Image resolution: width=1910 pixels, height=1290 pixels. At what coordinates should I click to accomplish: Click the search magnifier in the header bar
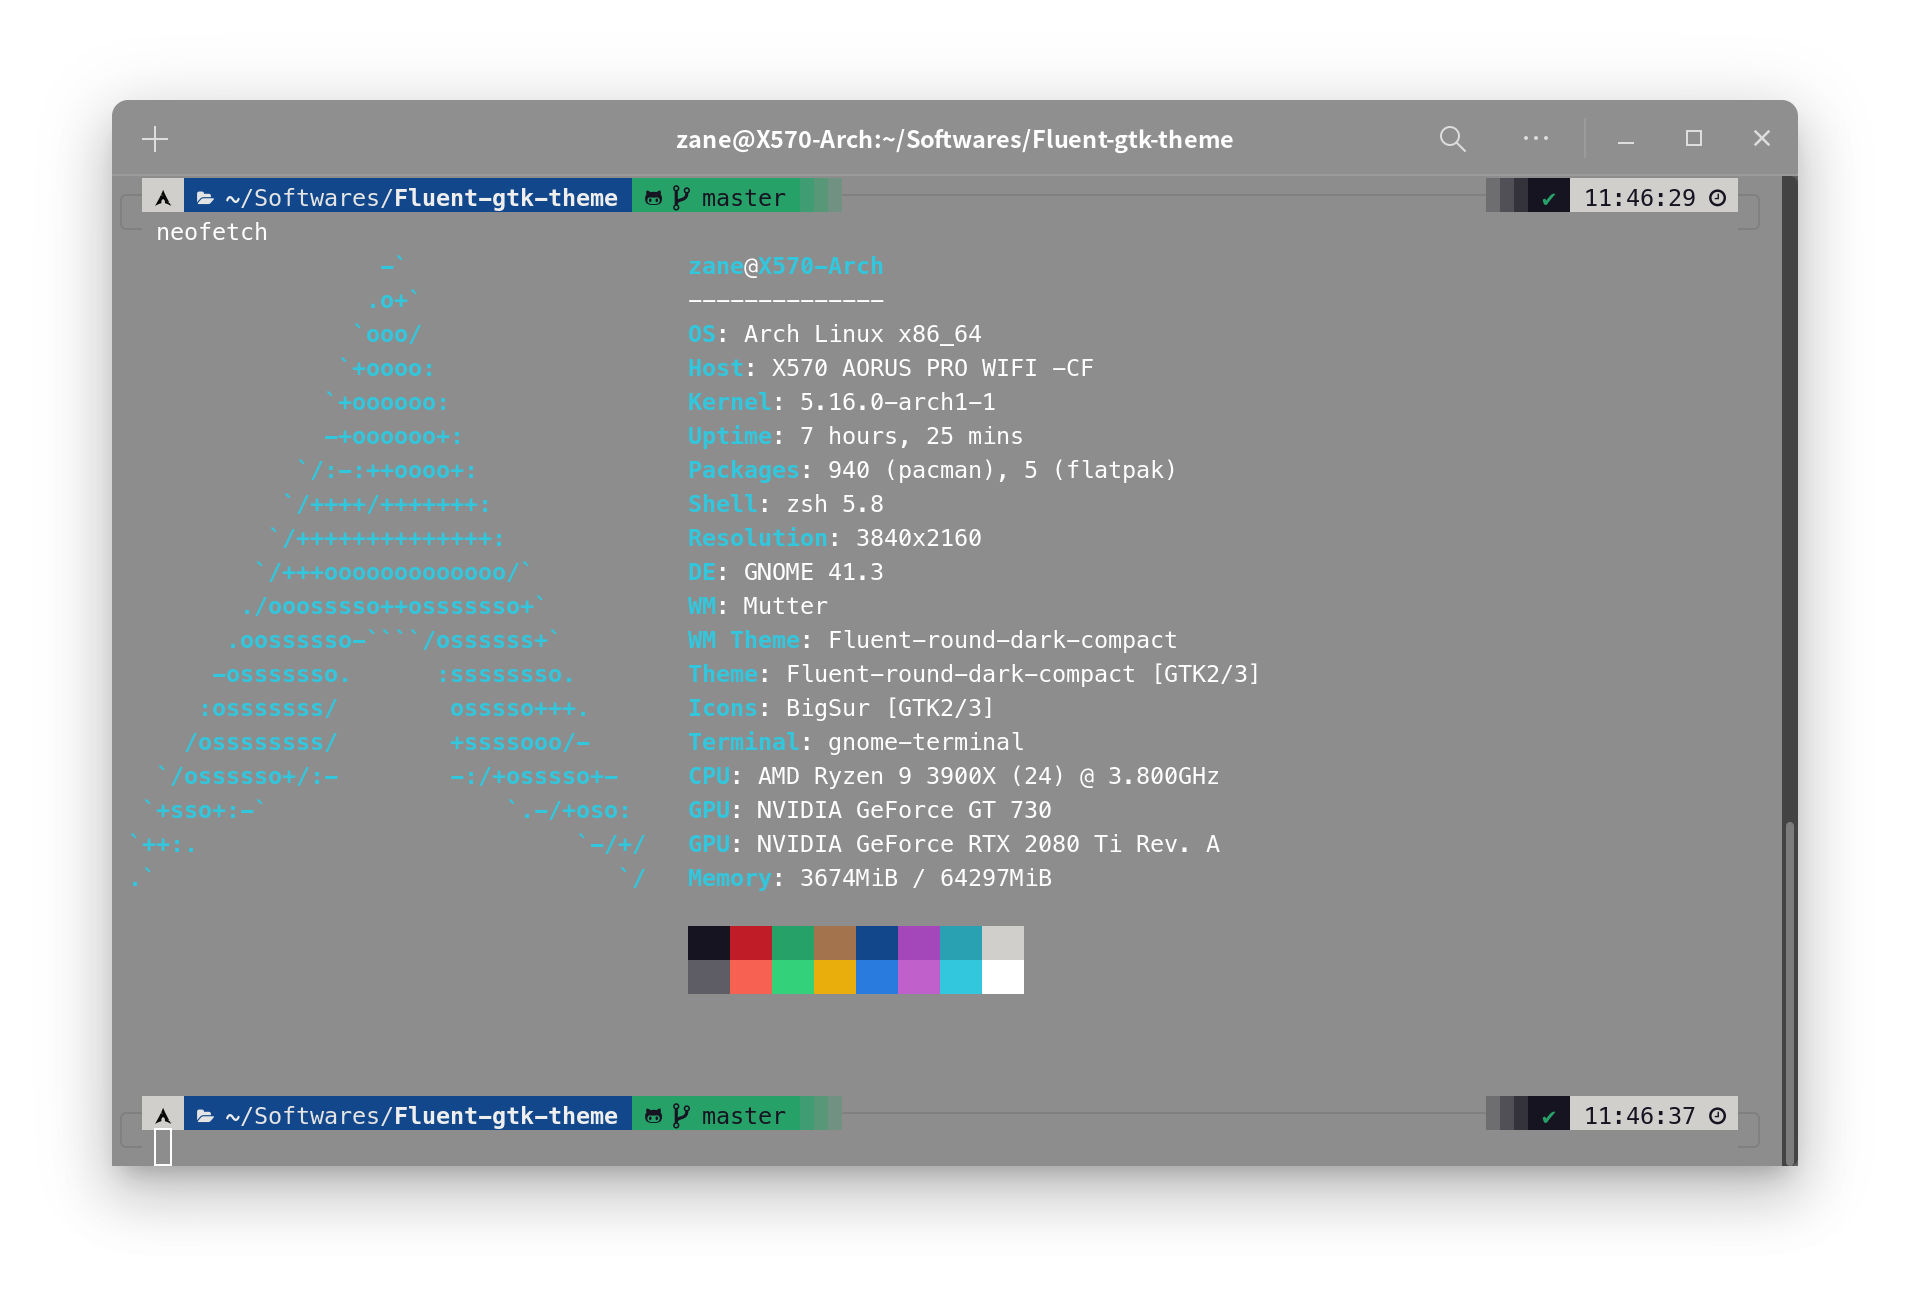[1452, 139]
